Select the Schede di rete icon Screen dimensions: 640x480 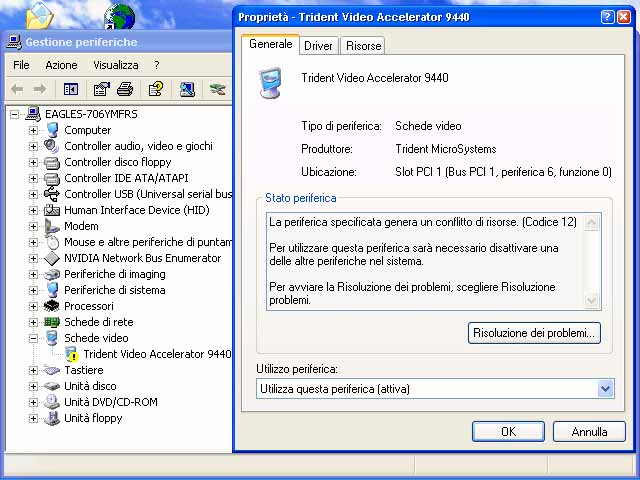click(x=52, y=322)
